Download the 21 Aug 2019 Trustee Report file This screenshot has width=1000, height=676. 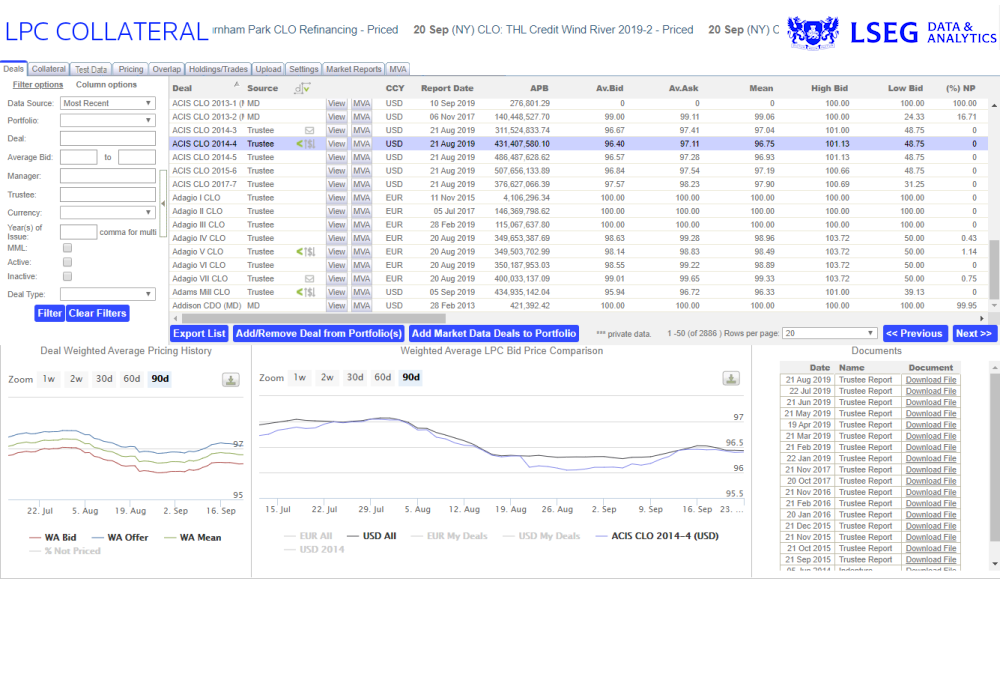pyautogui.click(x=931, y=379)
